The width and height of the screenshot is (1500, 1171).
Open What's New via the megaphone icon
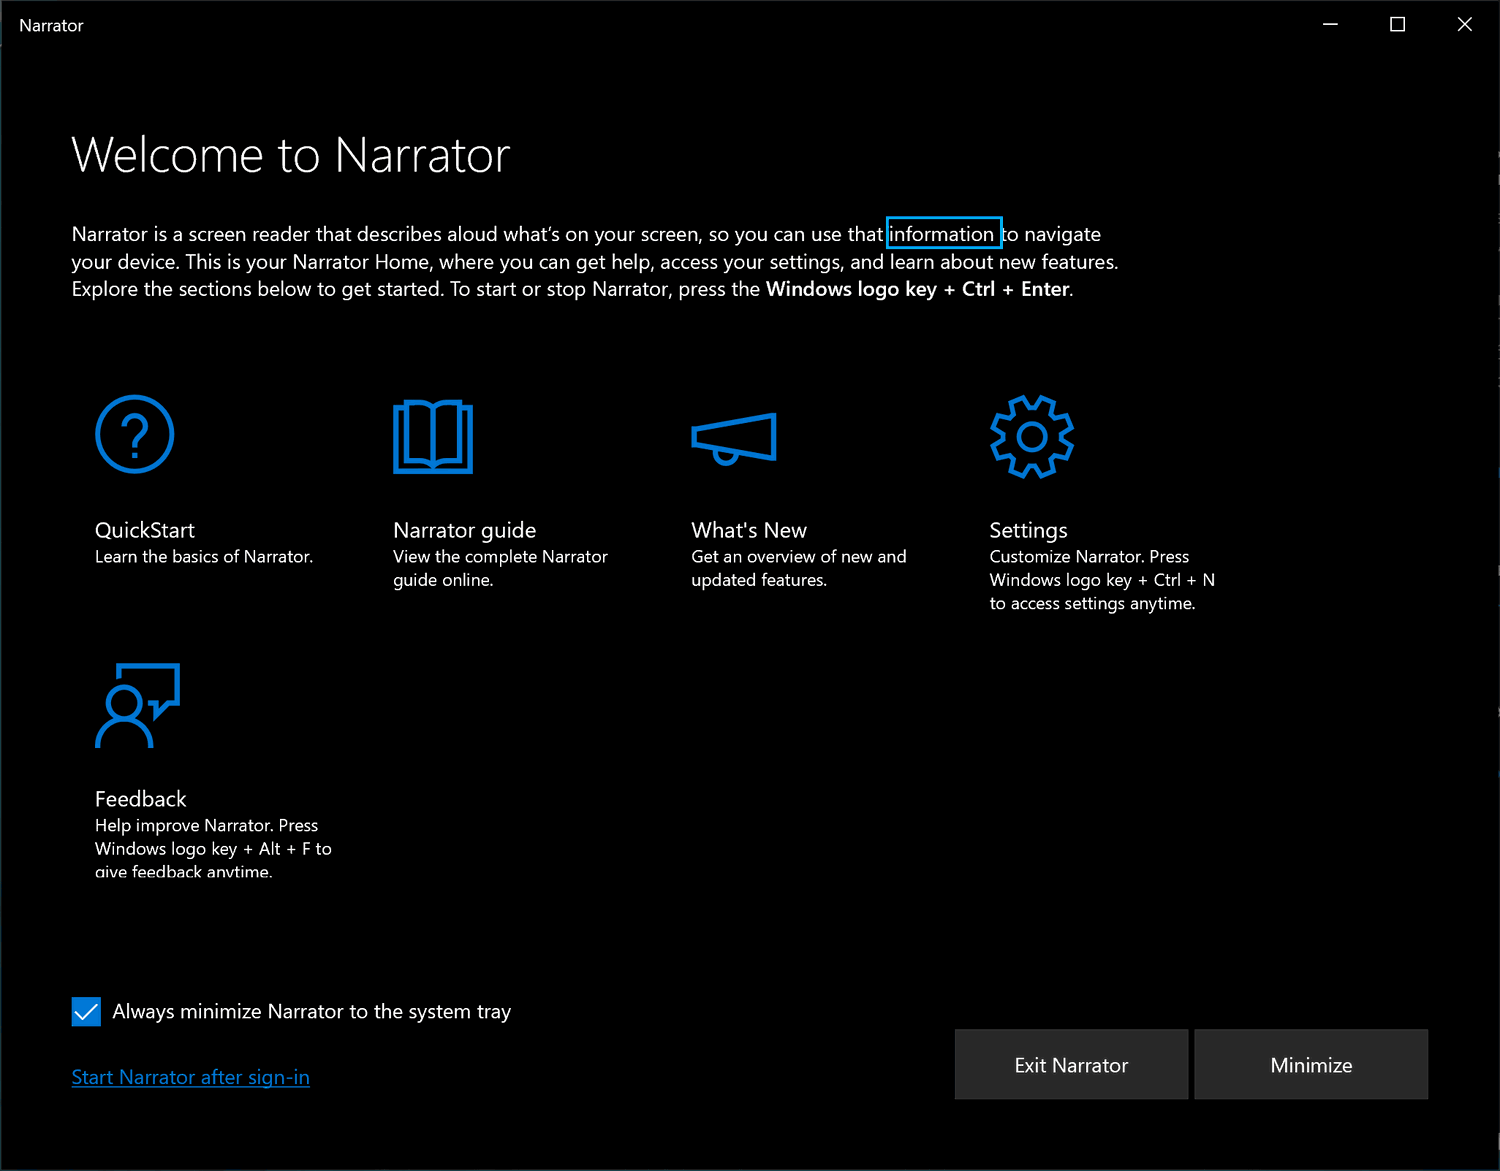click(x=734, y=438)
